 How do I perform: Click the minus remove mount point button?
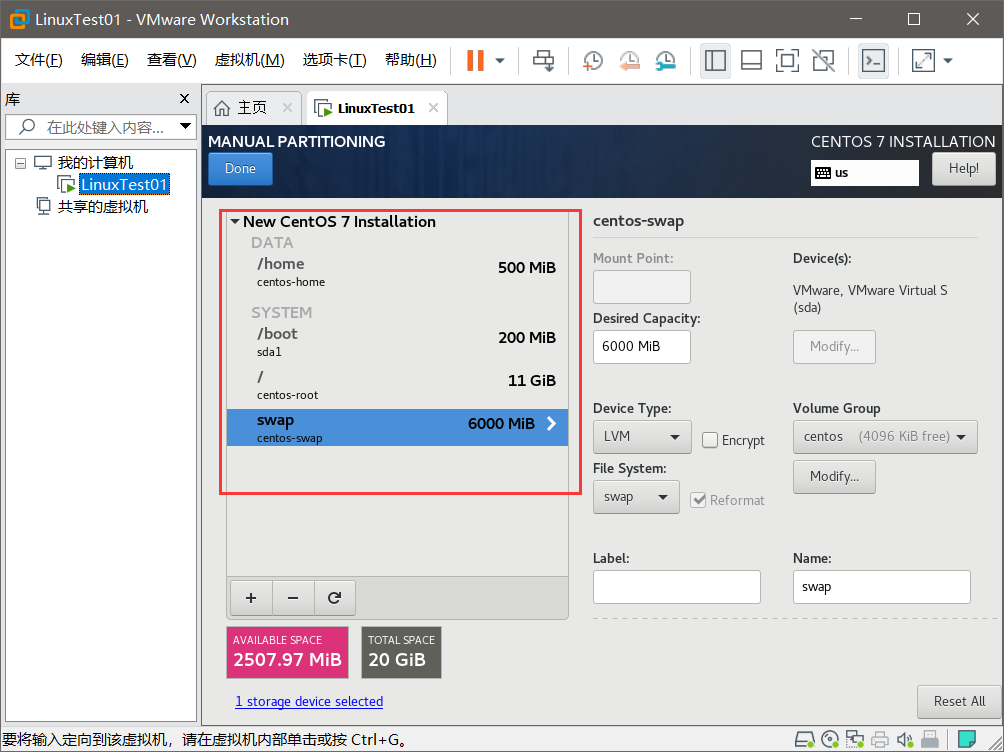point(293,598)
